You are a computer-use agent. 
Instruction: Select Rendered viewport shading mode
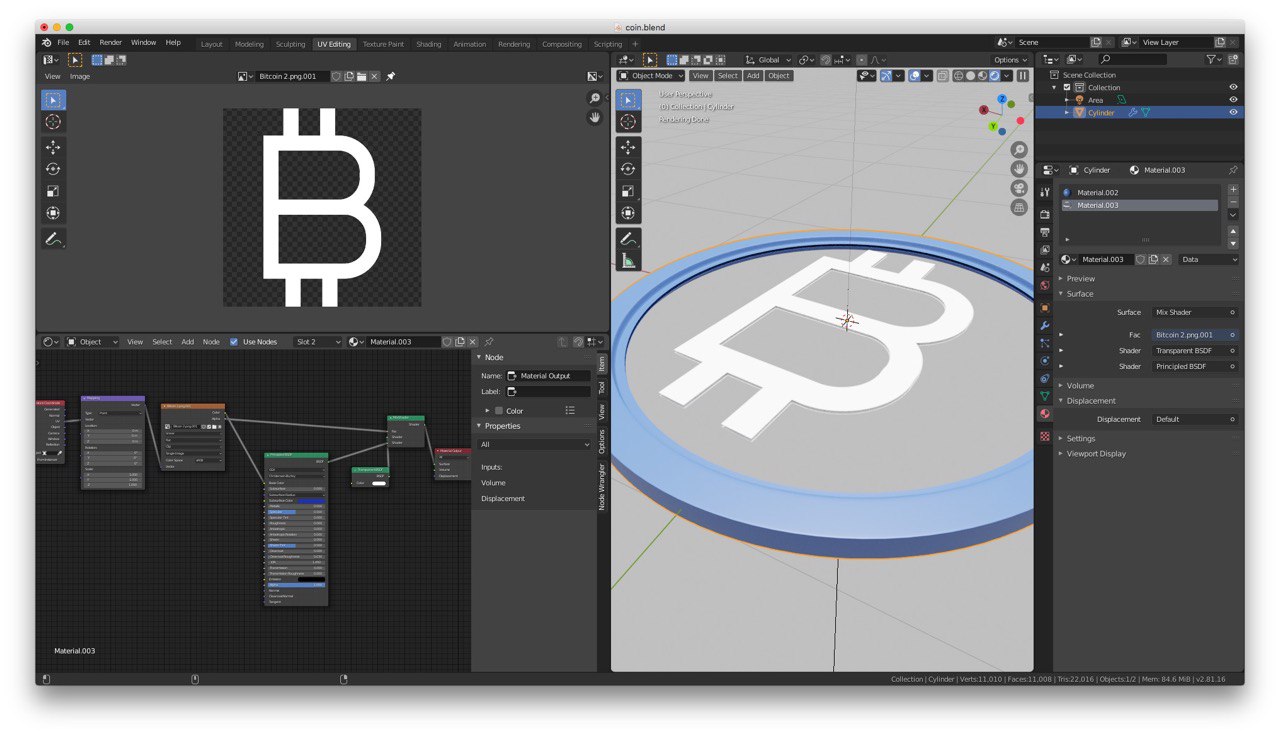point(995,75)
